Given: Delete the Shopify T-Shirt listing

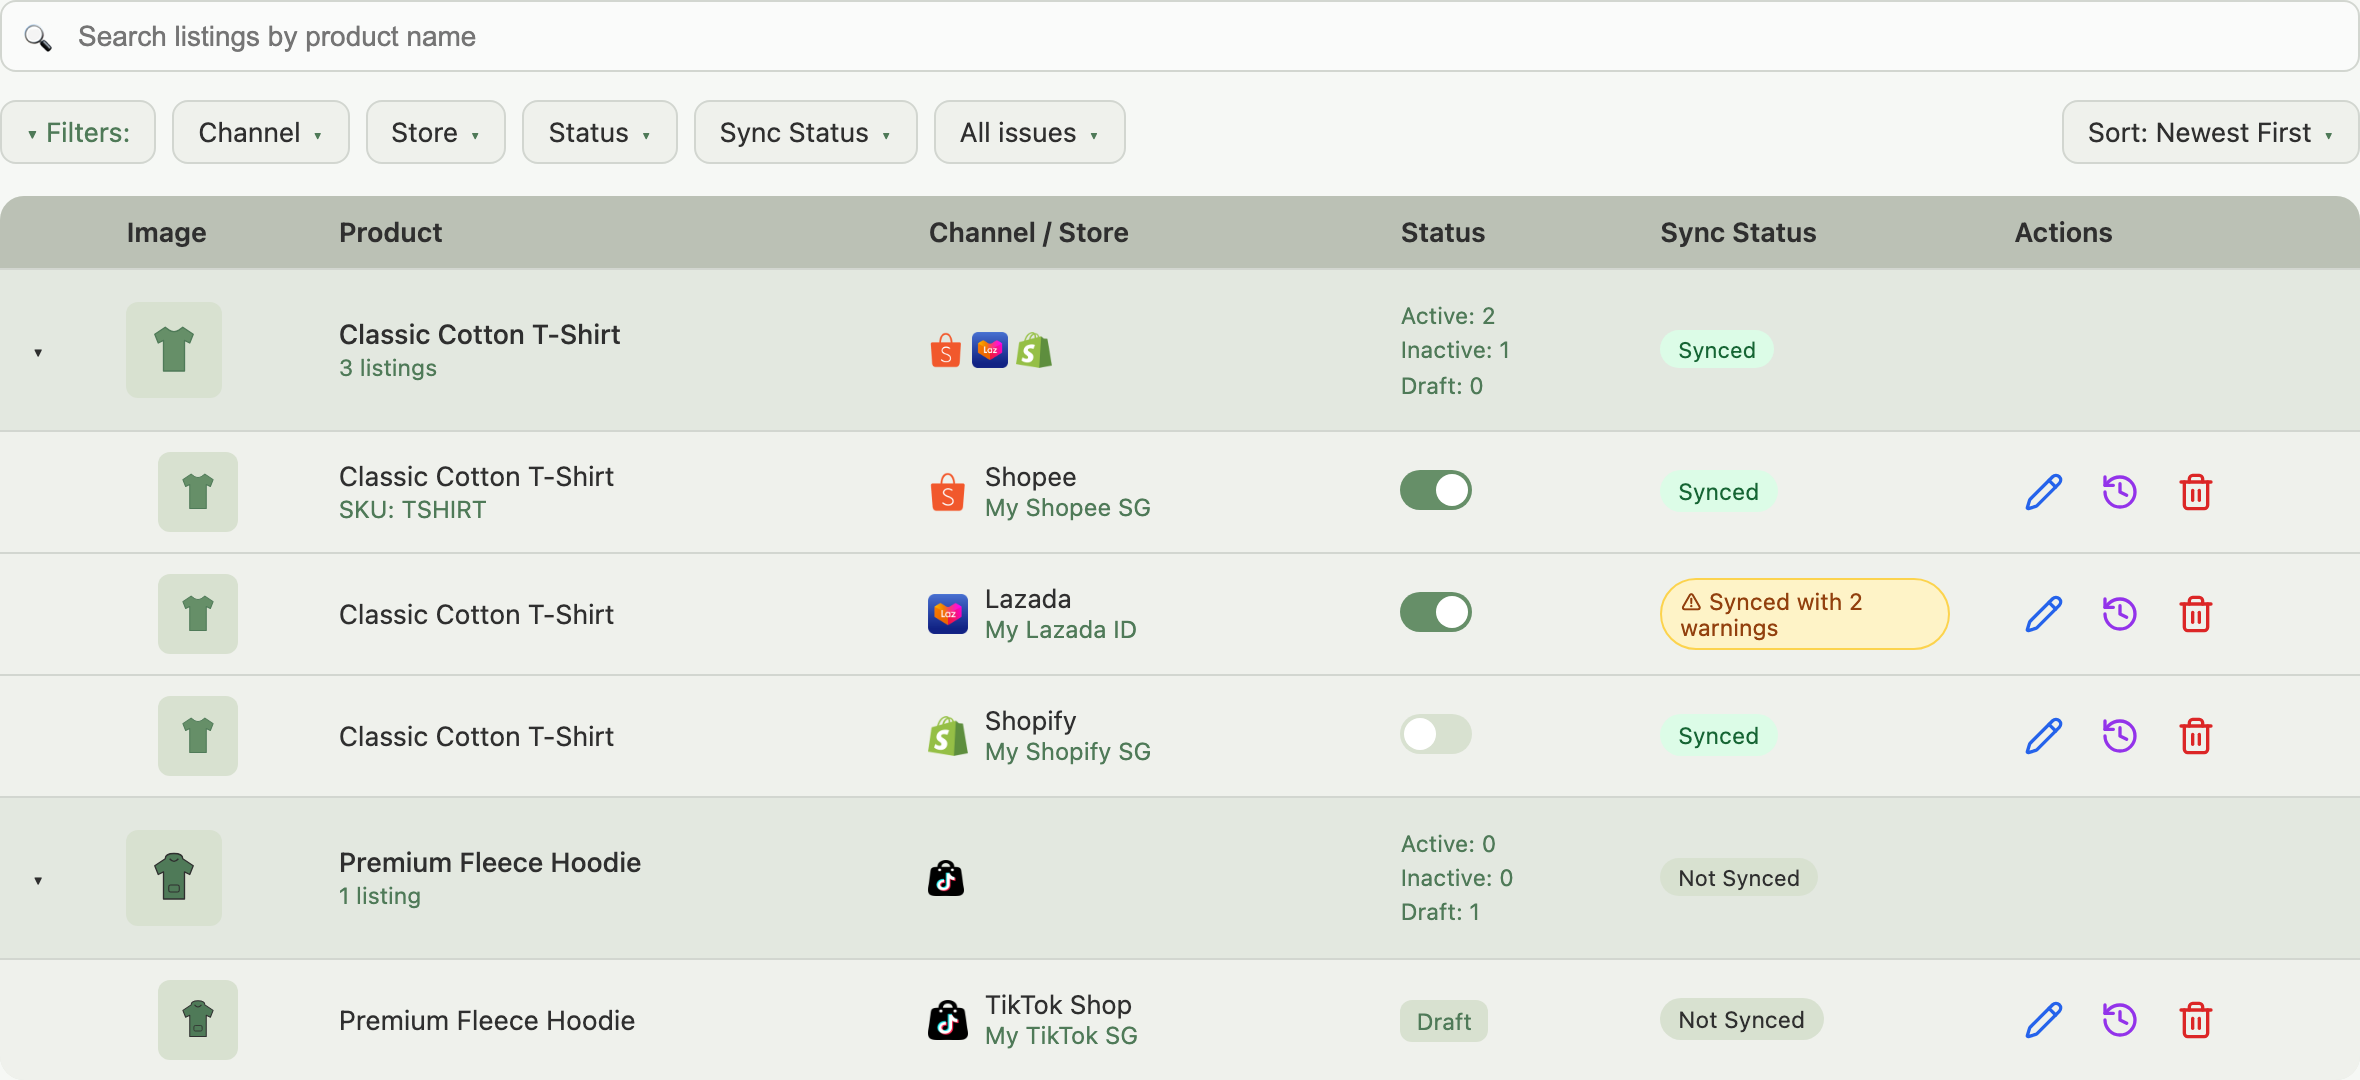Looking at the screenshot, I should pyautogui.click(x=2196, y=736).
